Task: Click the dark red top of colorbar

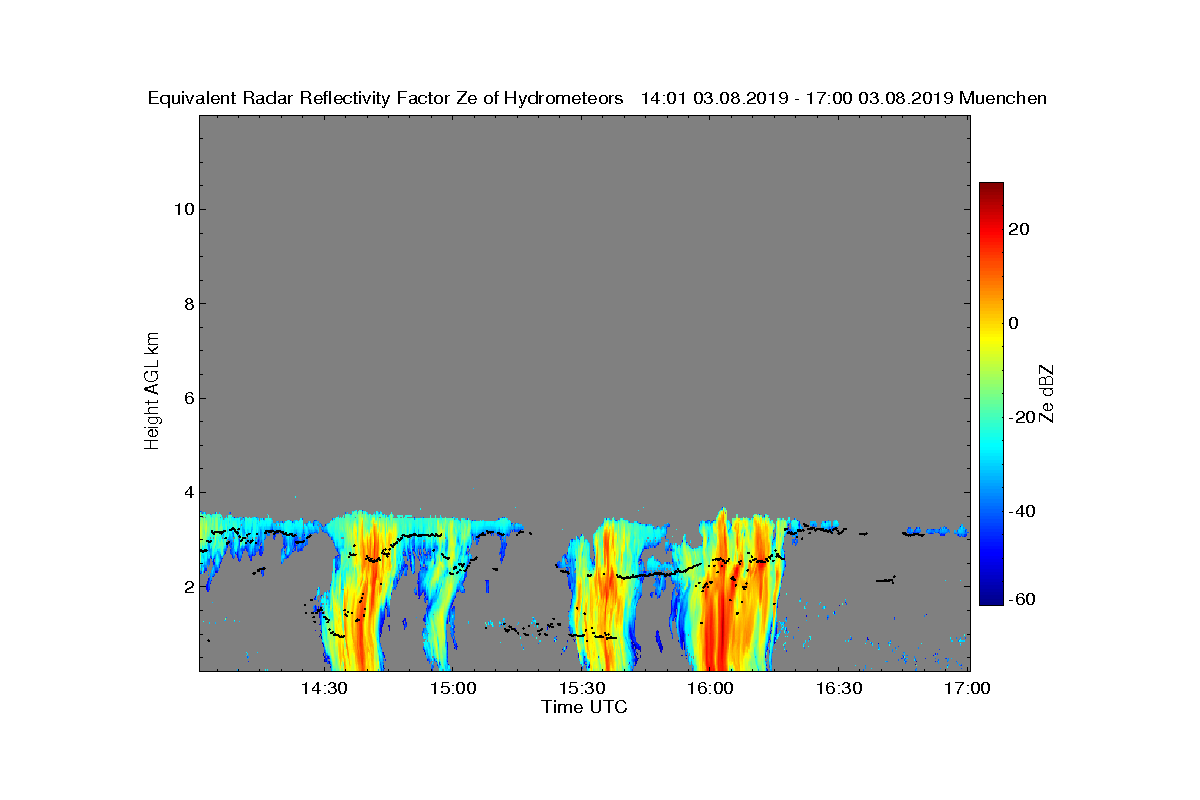Action: tap(991, 188)
